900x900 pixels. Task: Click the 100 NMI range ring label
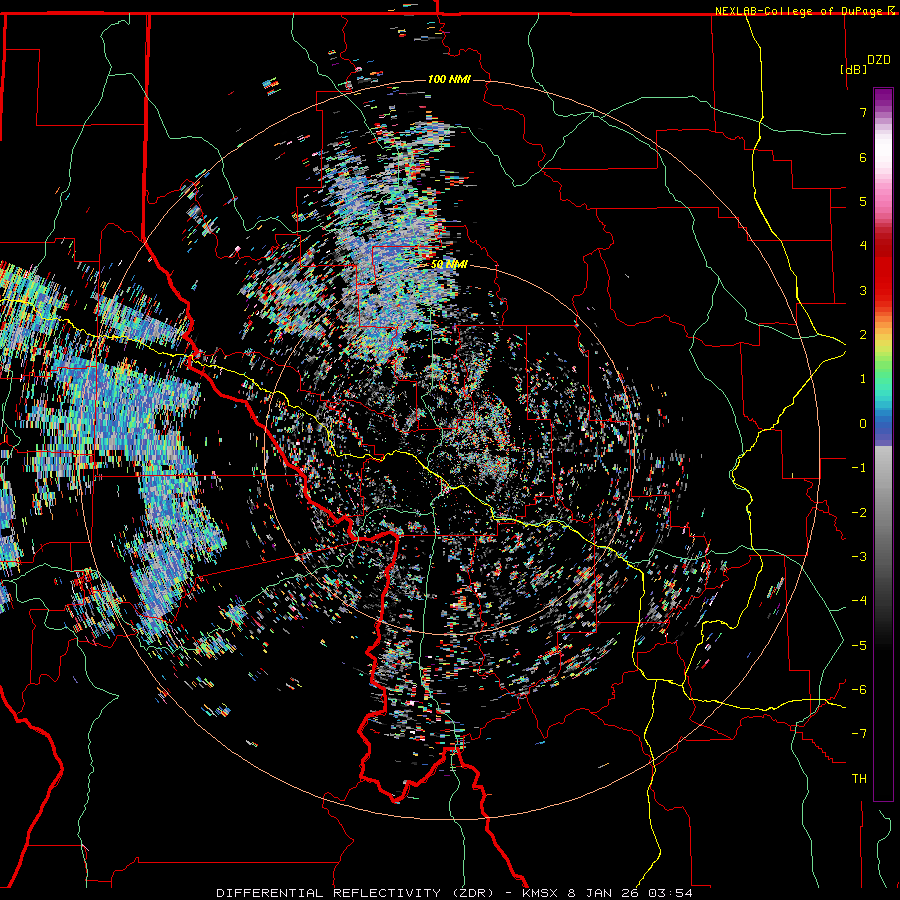[x=449, y=79]
